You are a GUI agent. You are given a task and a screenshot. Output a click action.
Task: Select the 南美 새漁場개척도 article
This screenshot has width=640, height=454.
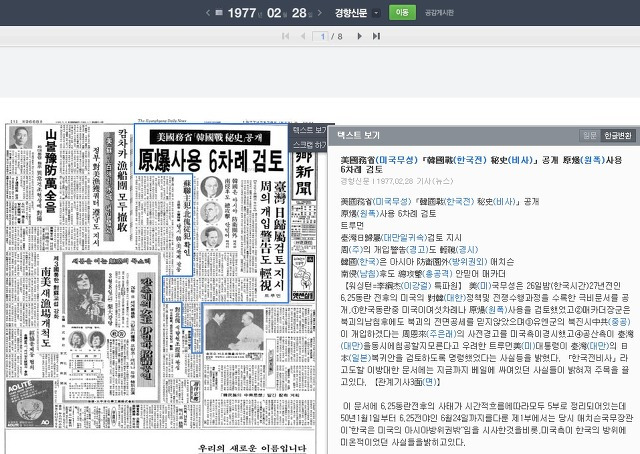tap(46, 306)
